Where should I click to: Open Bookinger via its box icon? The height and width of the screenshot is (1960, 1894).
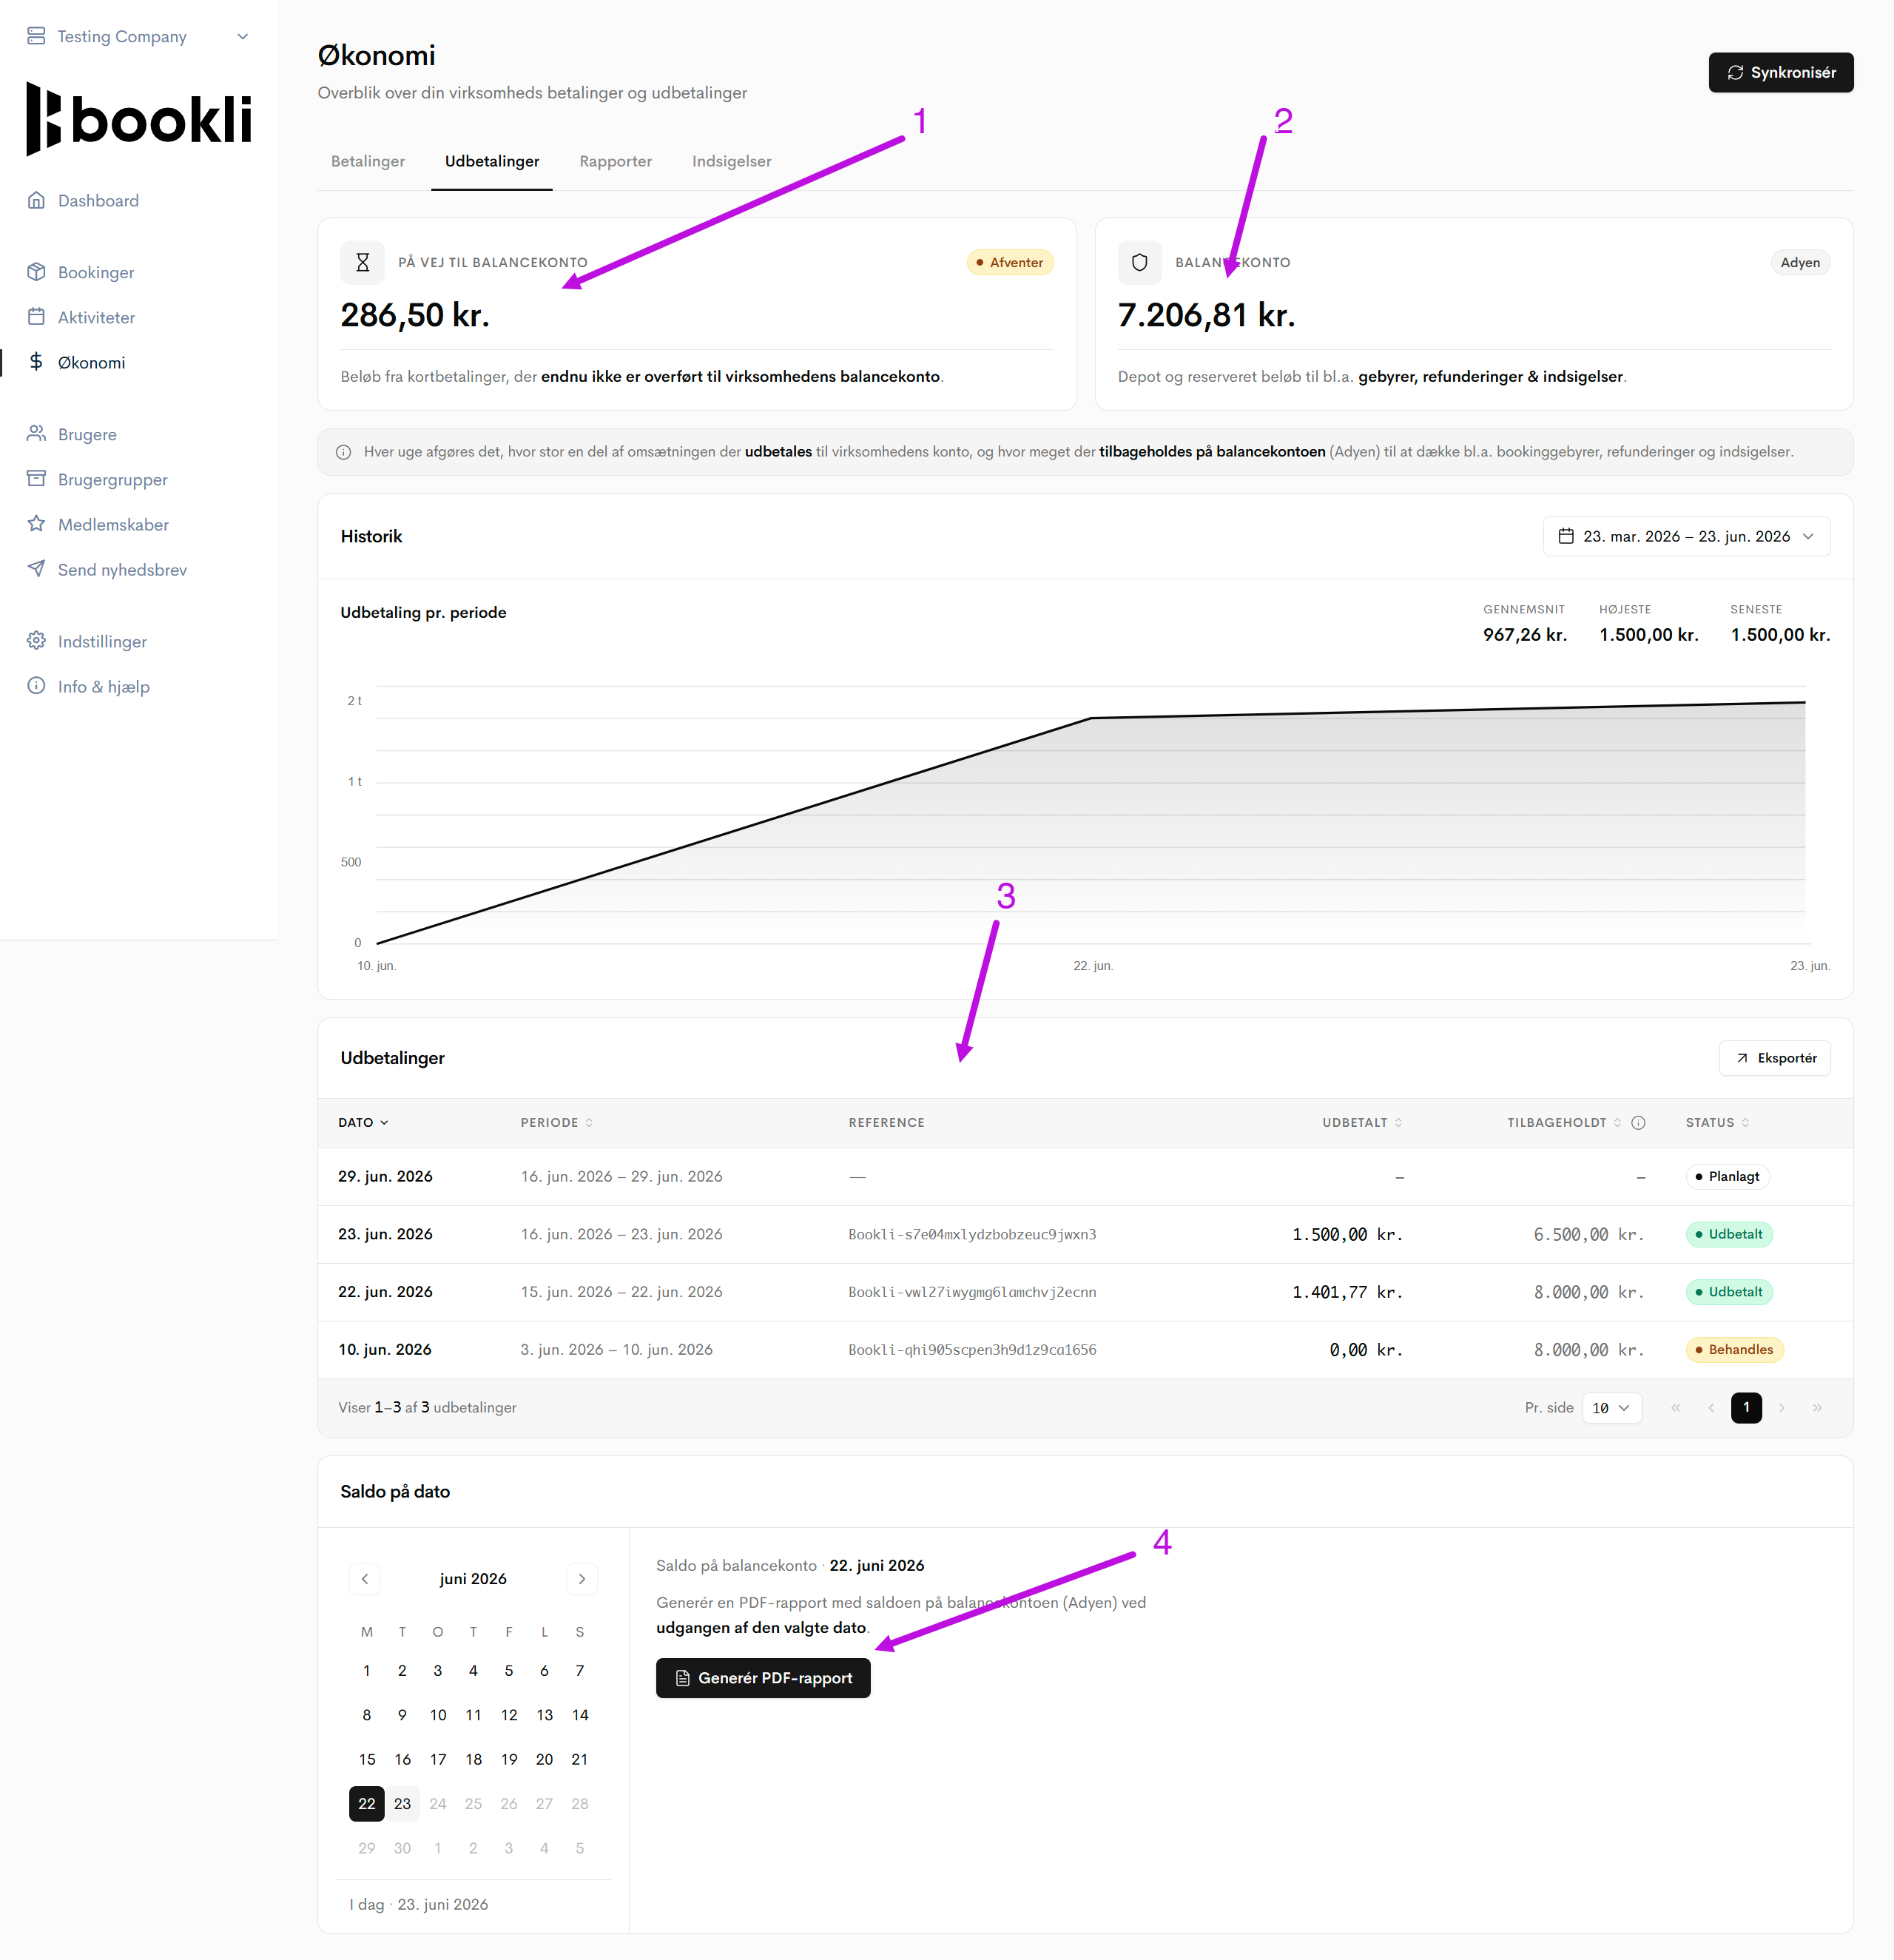(x=36, y=272)
